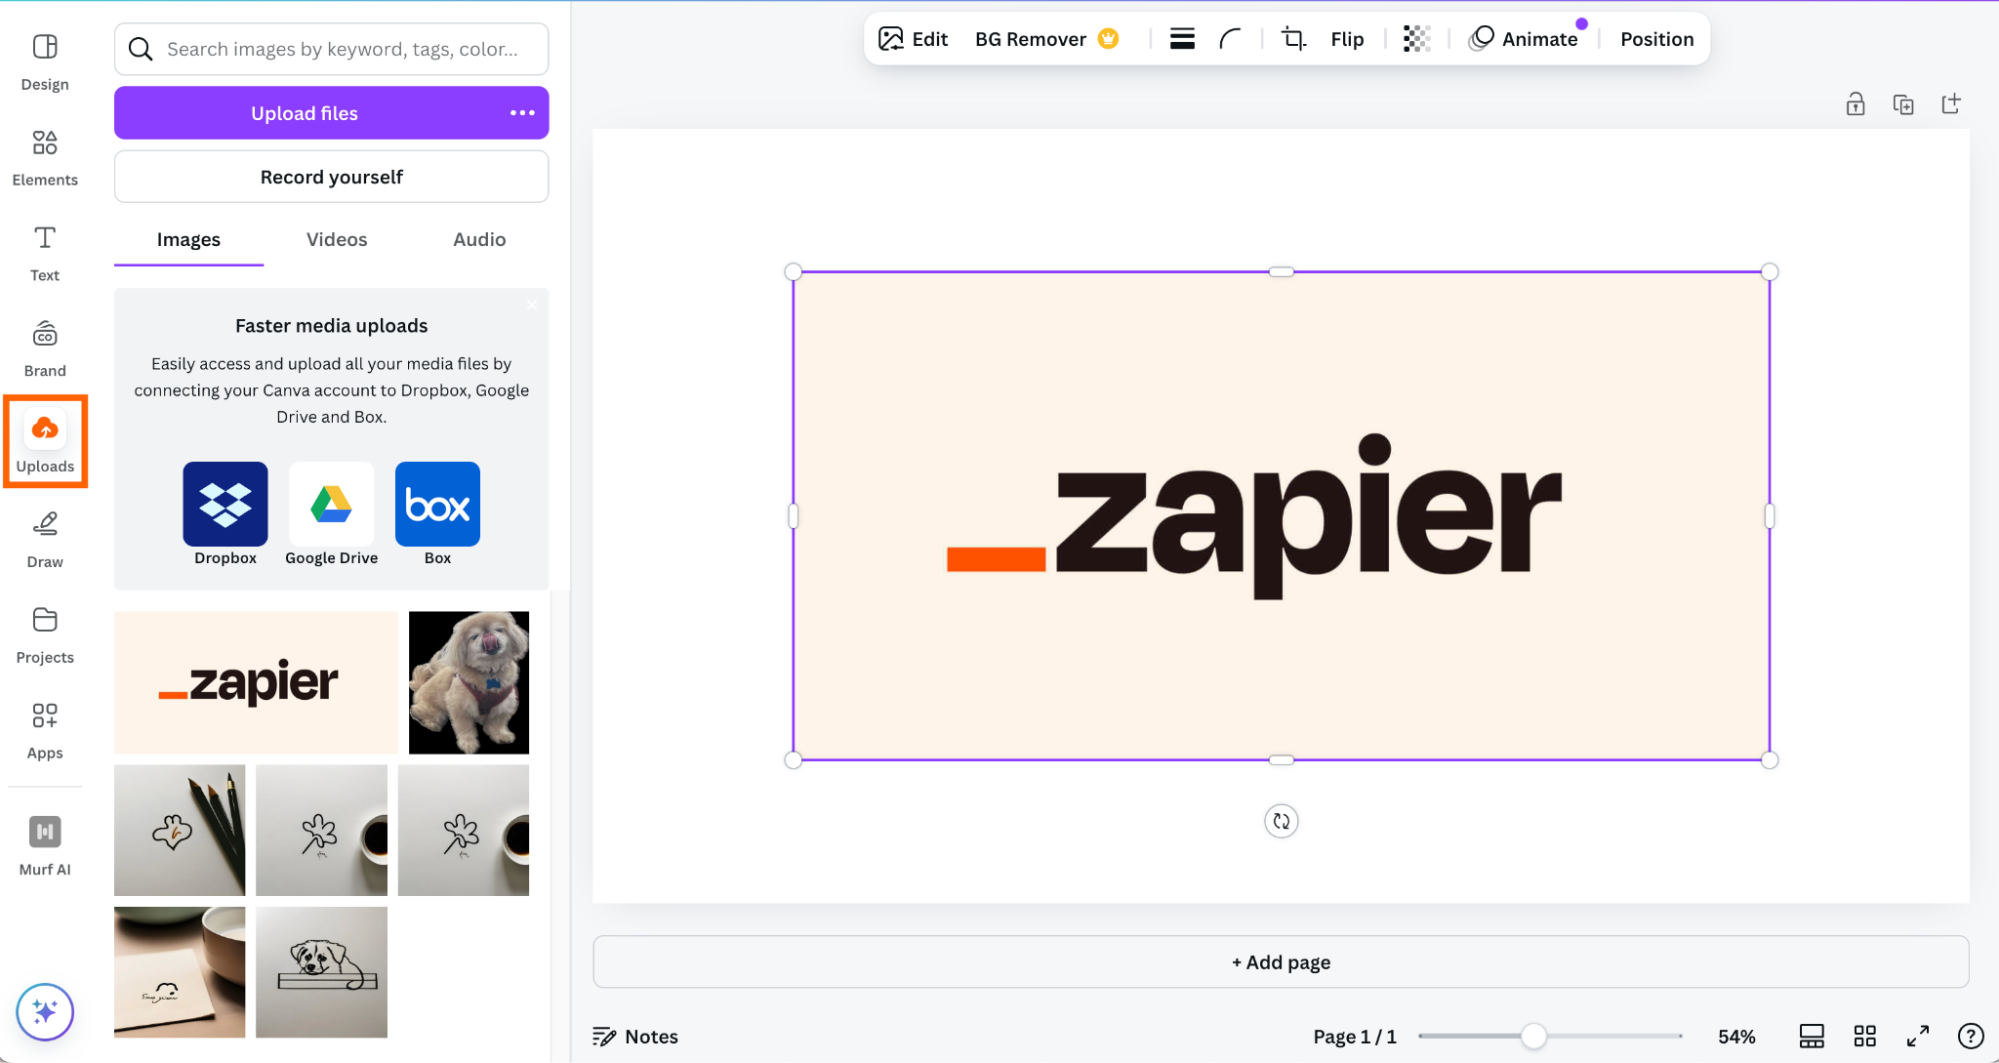Switch to grid view
Screen dimensions: 1999x1063
click(1864, 1036)
